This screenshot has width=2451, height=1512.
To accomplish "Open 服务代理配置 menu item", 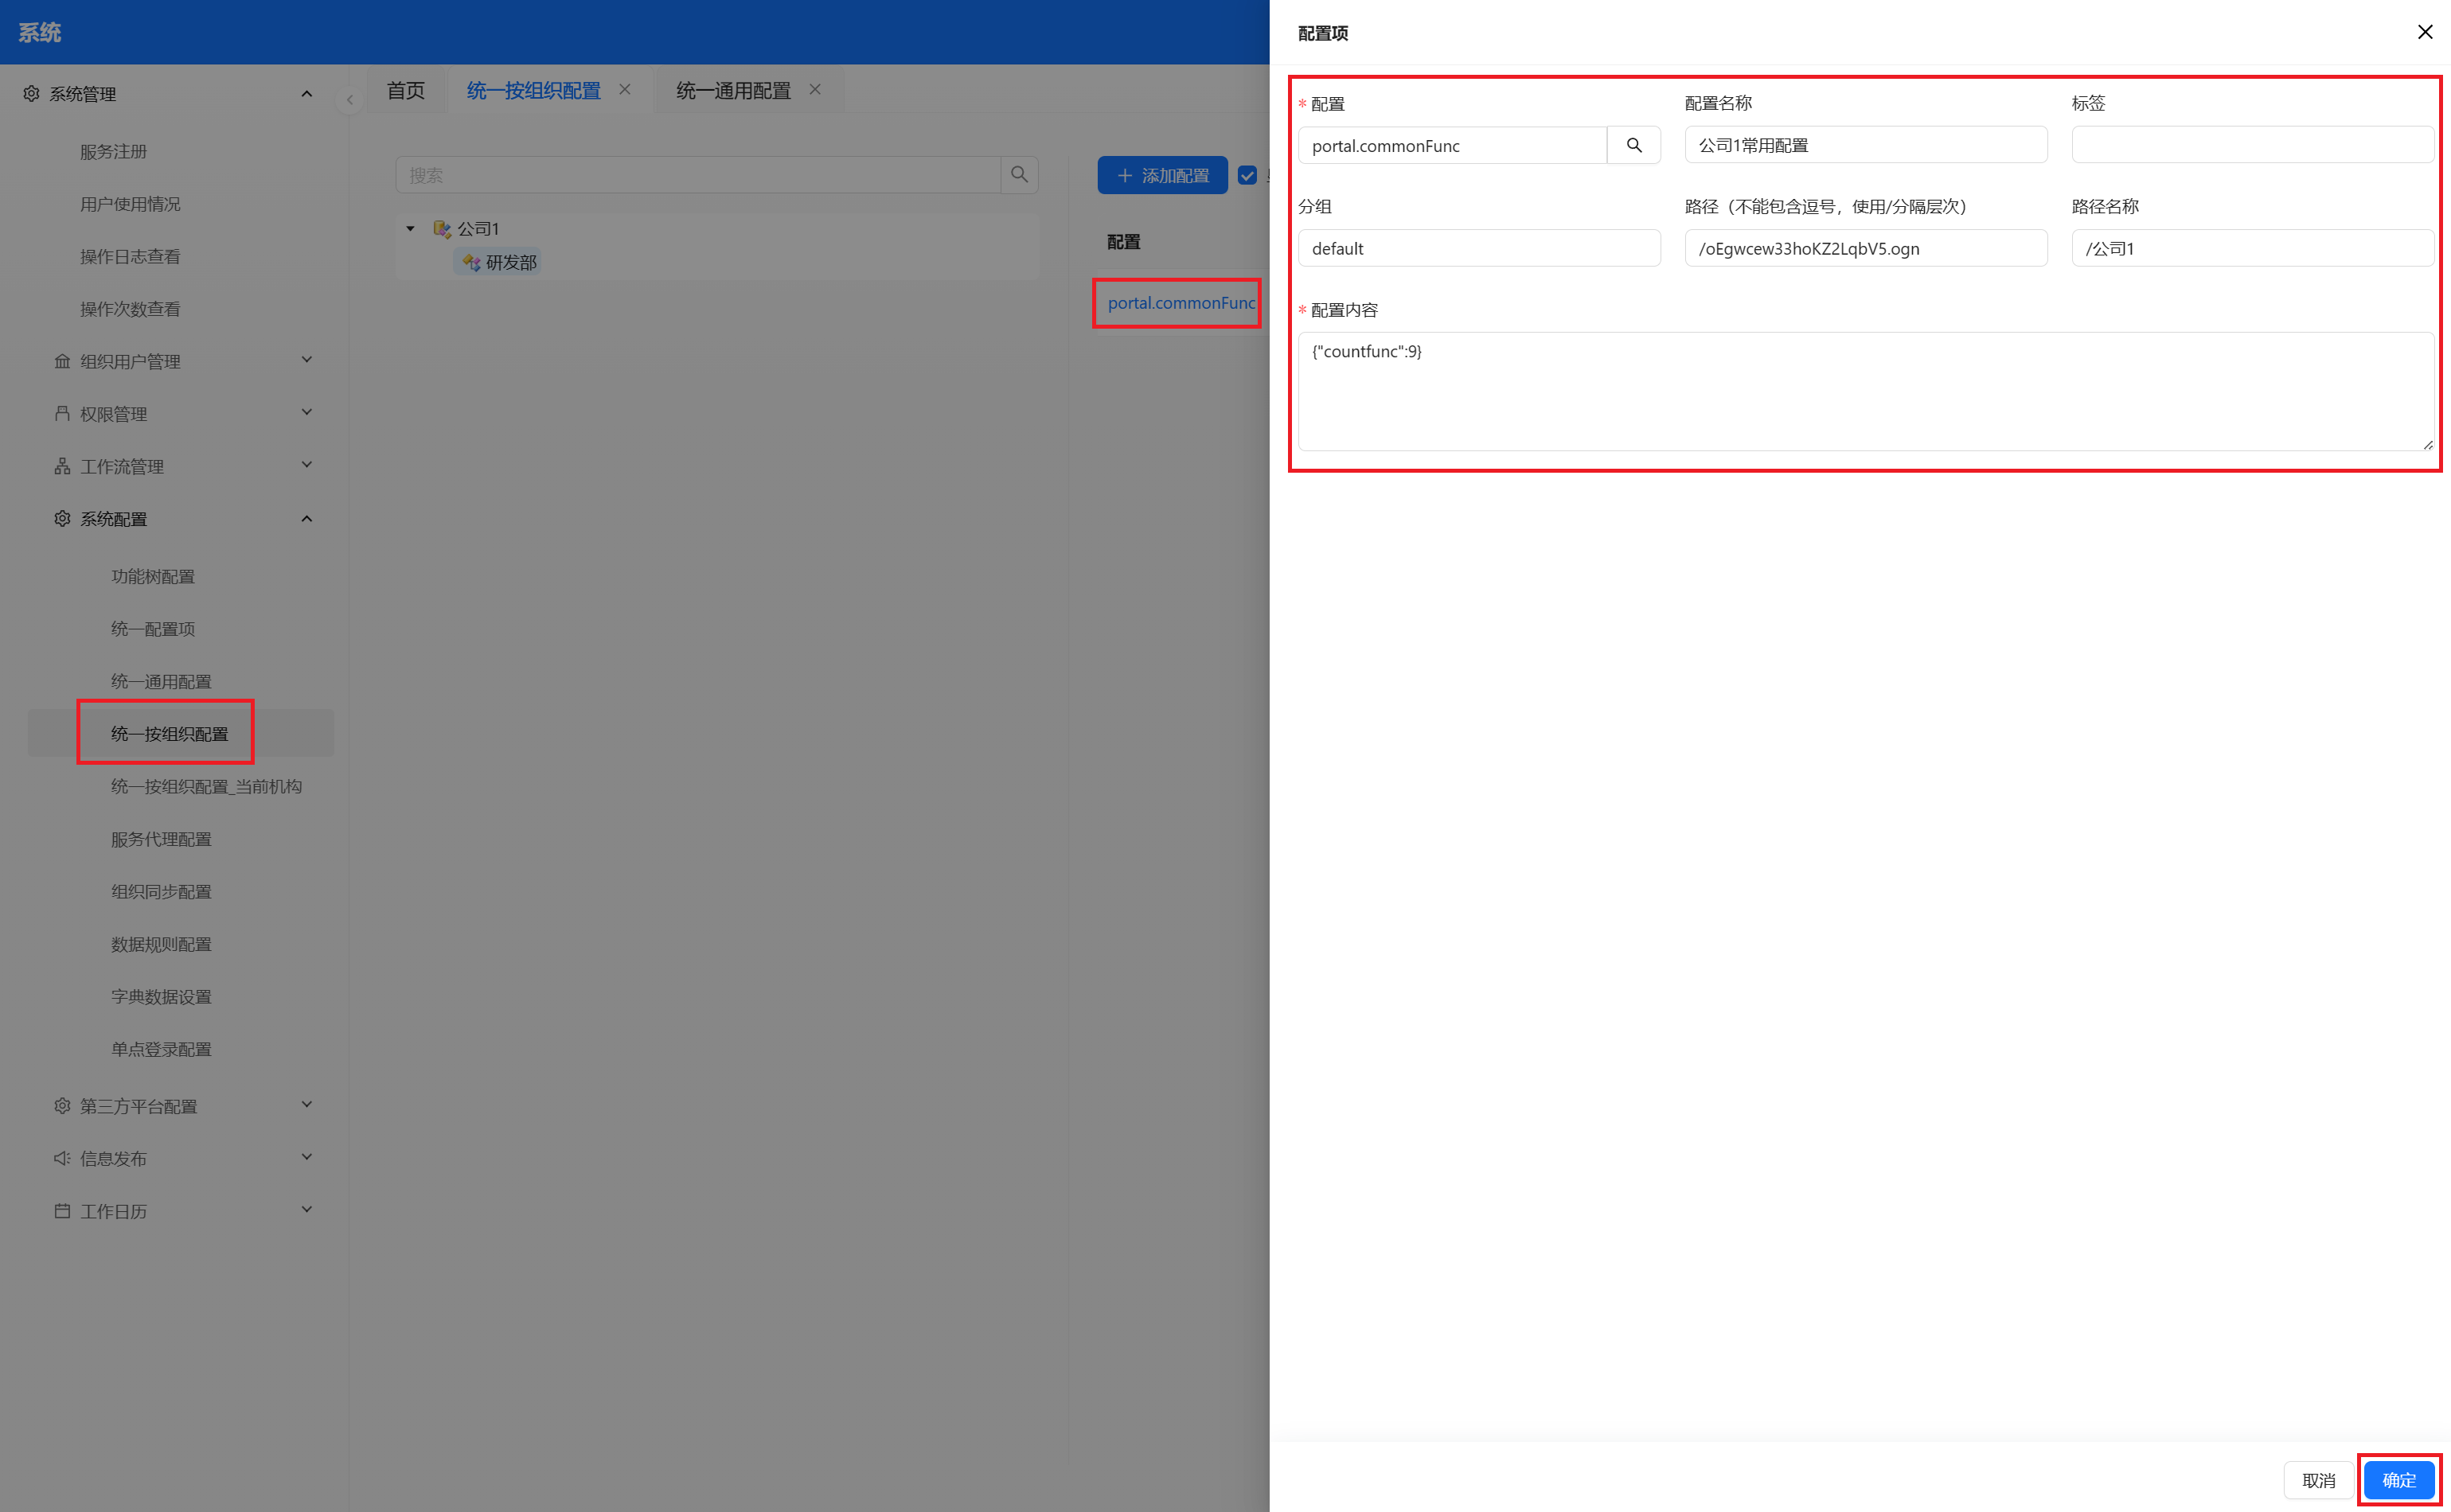I will coord(161,838).
